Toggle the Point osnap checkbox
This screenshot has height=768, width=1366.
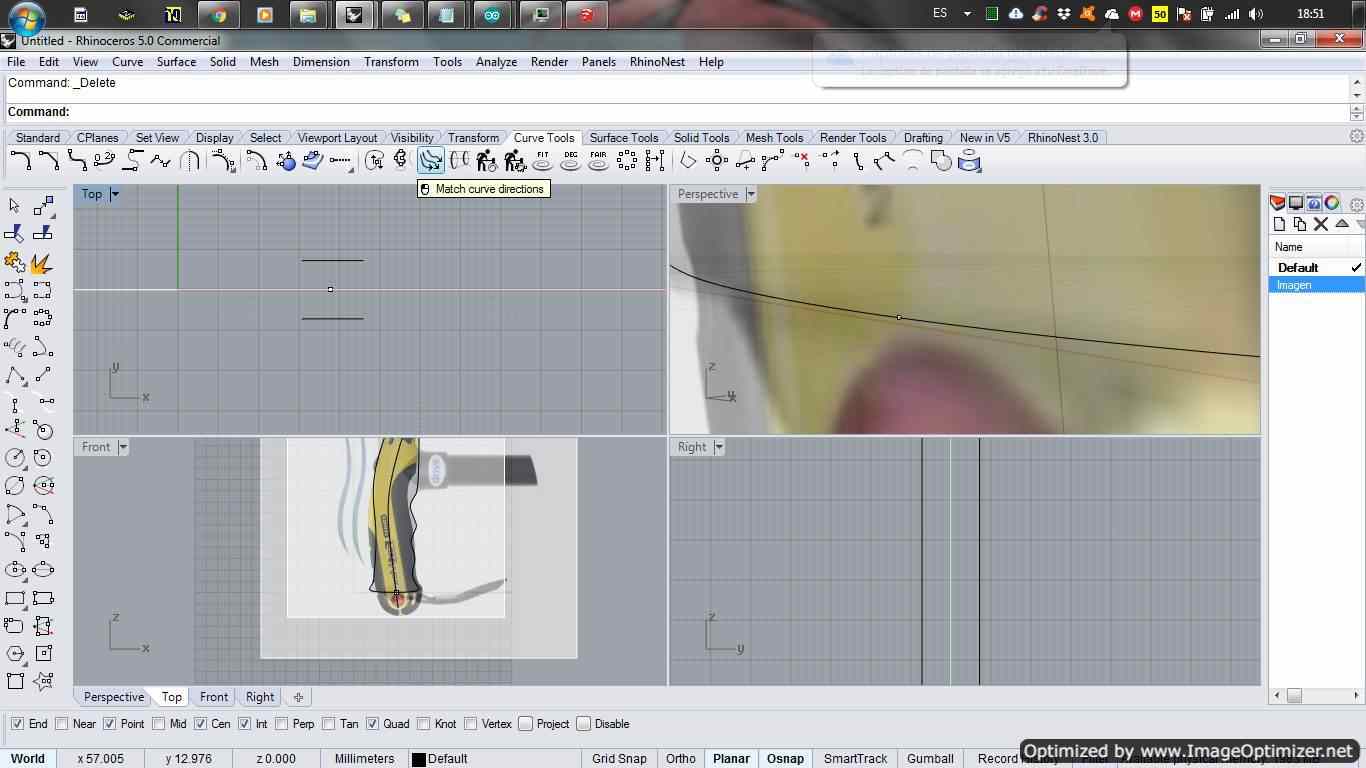(110, 724)
